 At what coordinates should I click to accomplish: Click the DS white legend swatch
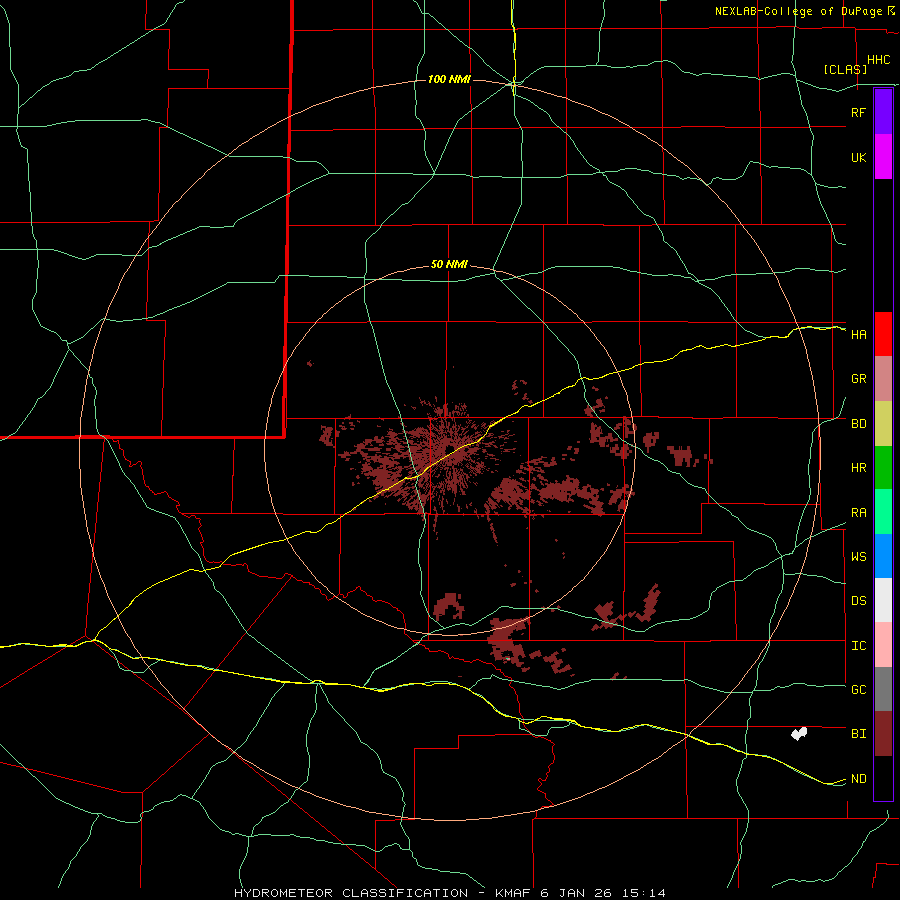click(883, 600)
